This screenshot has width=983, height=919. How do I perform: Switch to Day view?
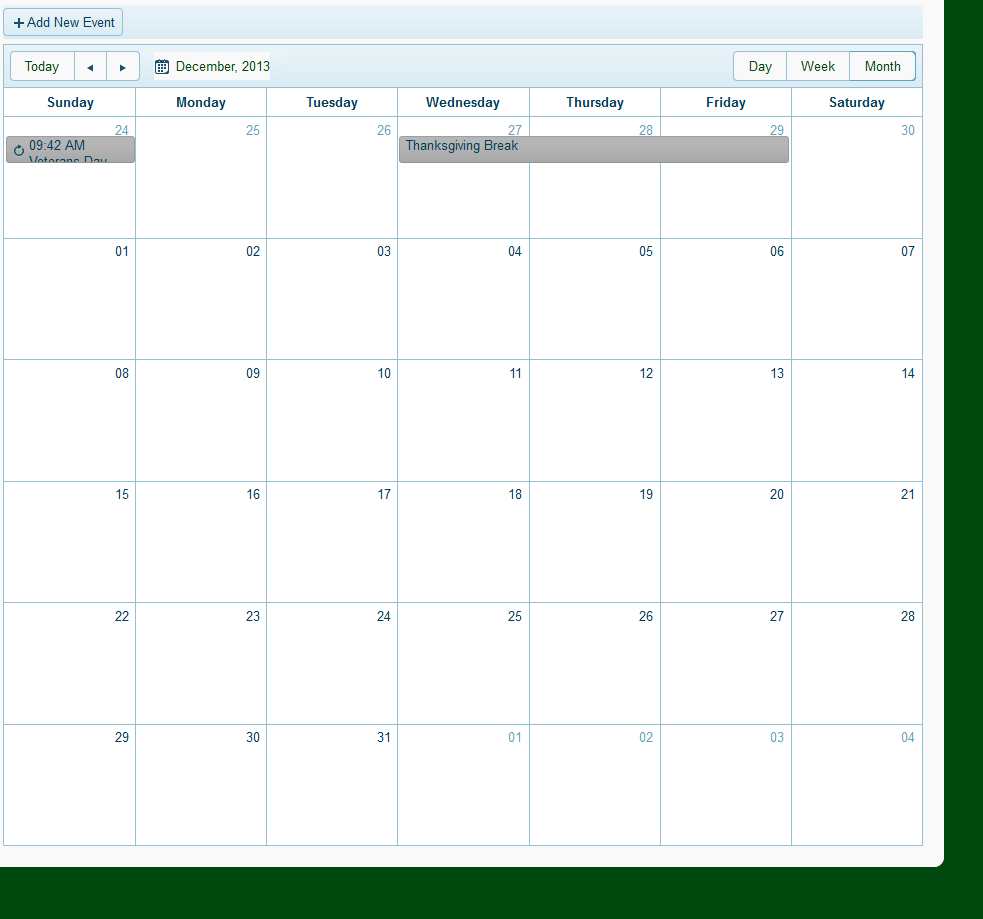760,66
